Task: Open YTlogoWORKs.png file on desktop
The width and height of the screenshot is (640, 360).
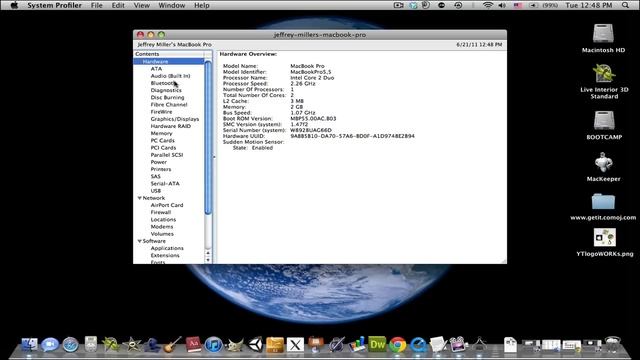Action: pyautogui.click(x=604, y=238)
